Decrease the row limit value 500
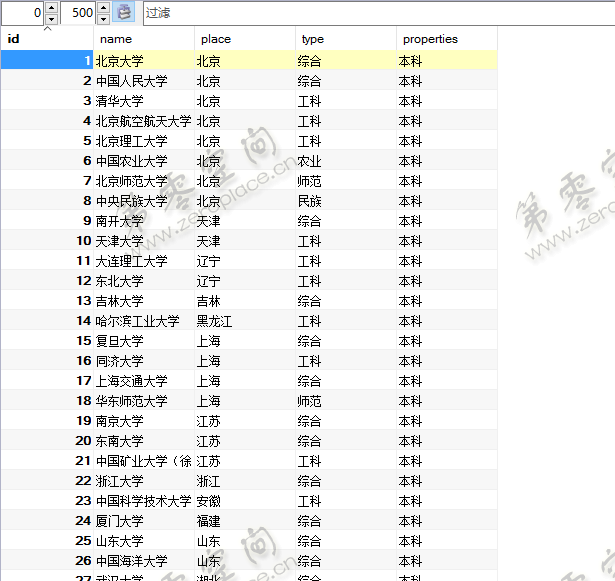 [104, 18]
